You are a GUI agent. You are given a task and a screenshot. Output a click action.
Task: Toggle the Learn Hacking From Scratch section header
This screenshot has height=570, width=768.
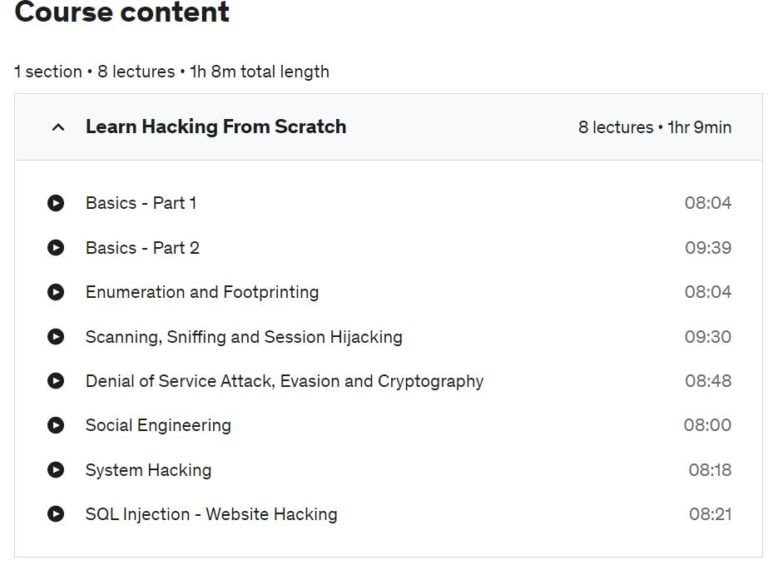216,127
